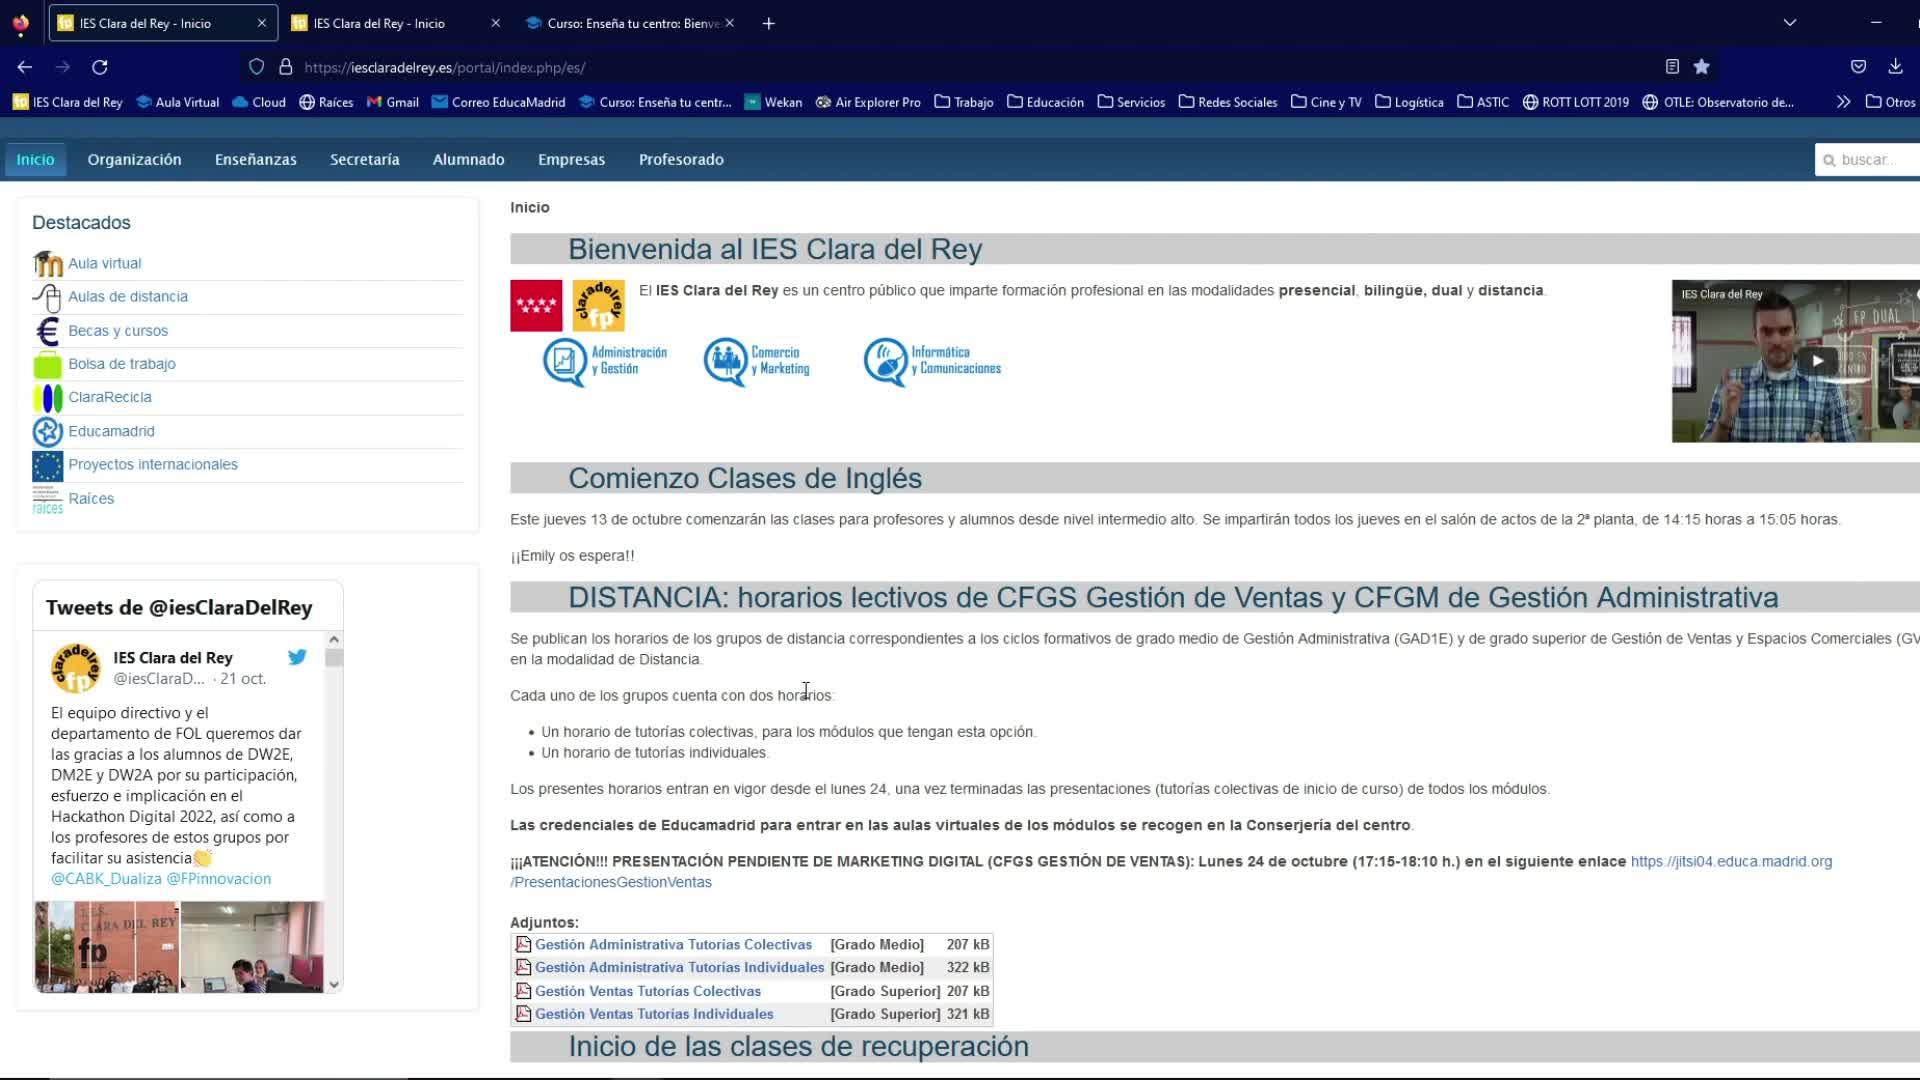
Task: Open Gestión Ventas Tutorías Colectivas attachment
Action: [x=647, y=991]
